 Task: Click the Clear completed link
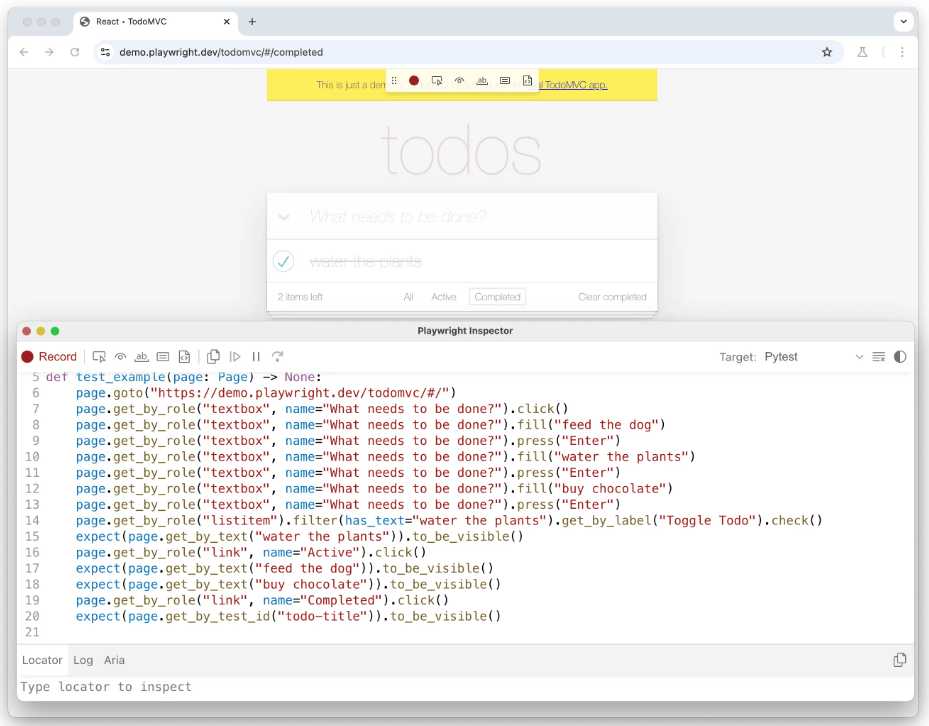click(612, 297)
